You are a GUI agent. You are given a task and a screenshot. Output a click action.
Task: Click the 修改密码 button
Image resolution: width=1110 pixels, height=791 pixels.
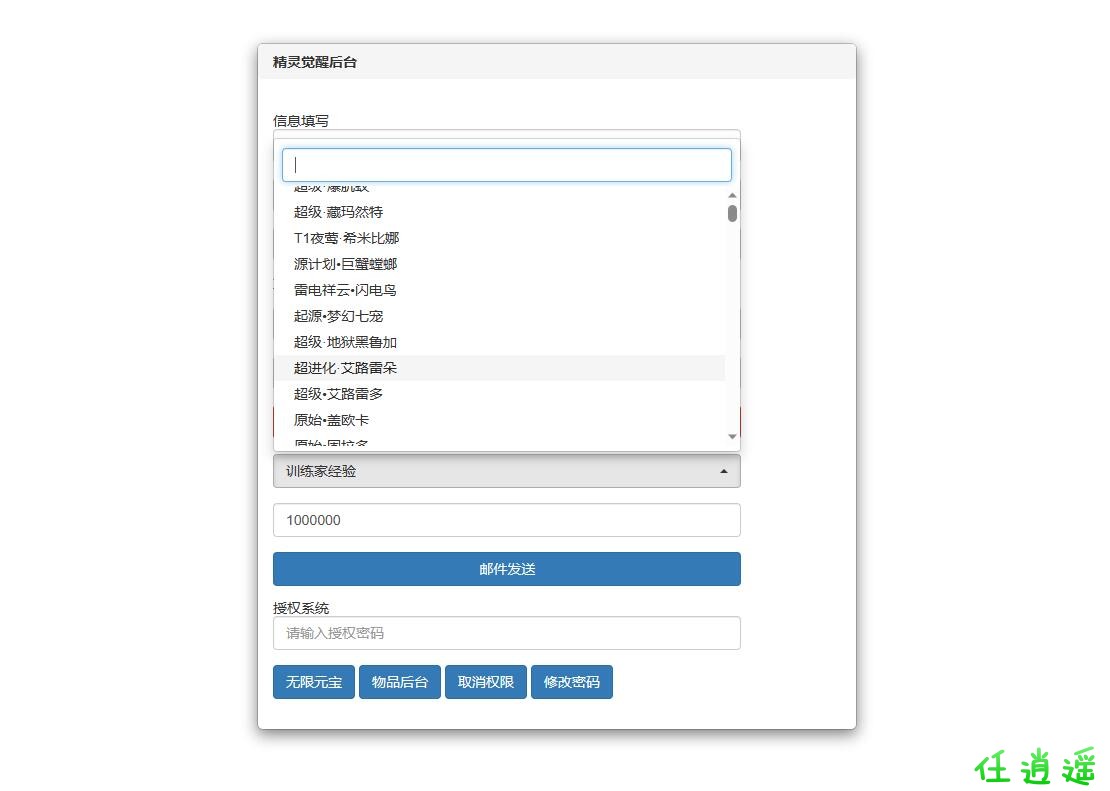(572, 682)
